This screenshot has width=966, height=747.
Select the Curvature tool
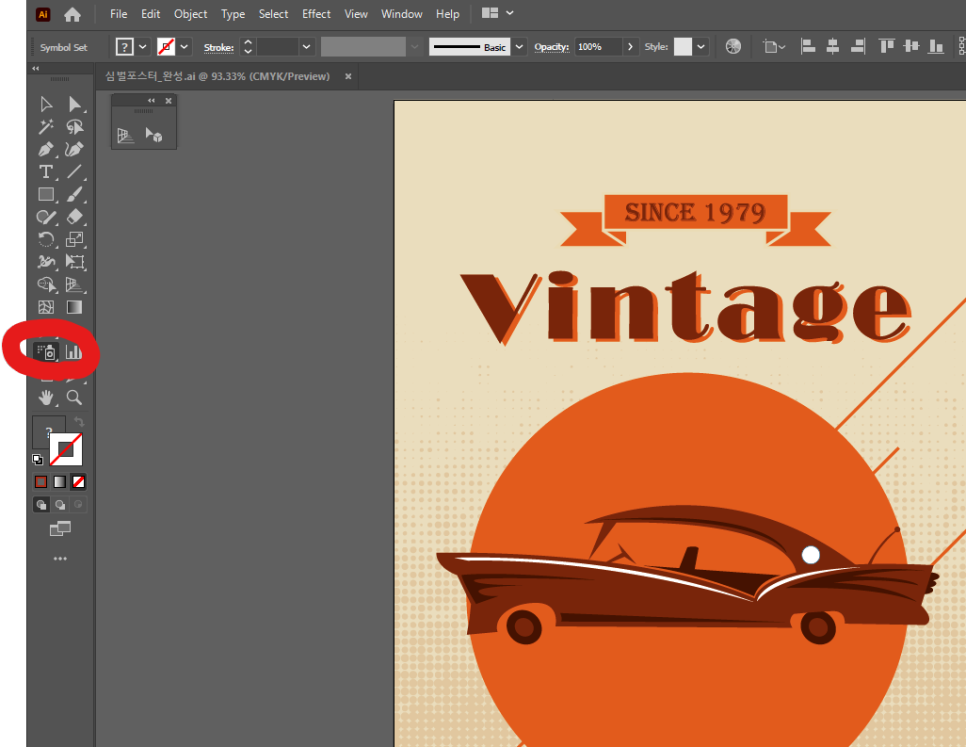(74, 150)
